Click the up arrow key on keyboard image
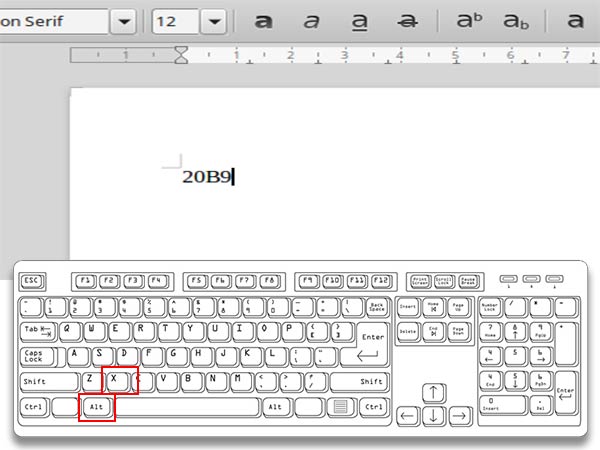 tap(433, 391)
